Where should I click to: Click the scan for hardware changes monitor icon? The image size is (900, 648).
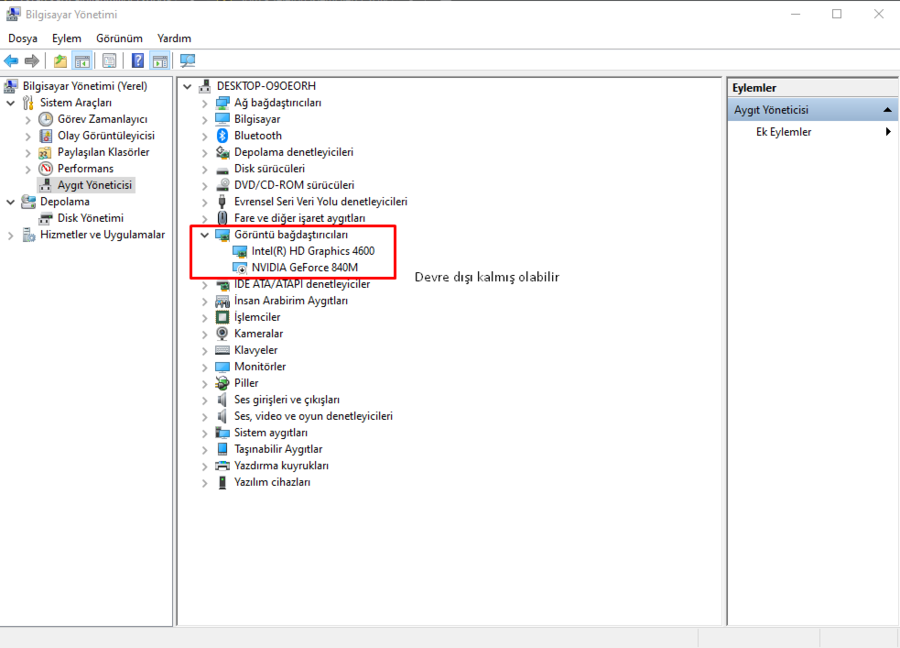(188, 61)
